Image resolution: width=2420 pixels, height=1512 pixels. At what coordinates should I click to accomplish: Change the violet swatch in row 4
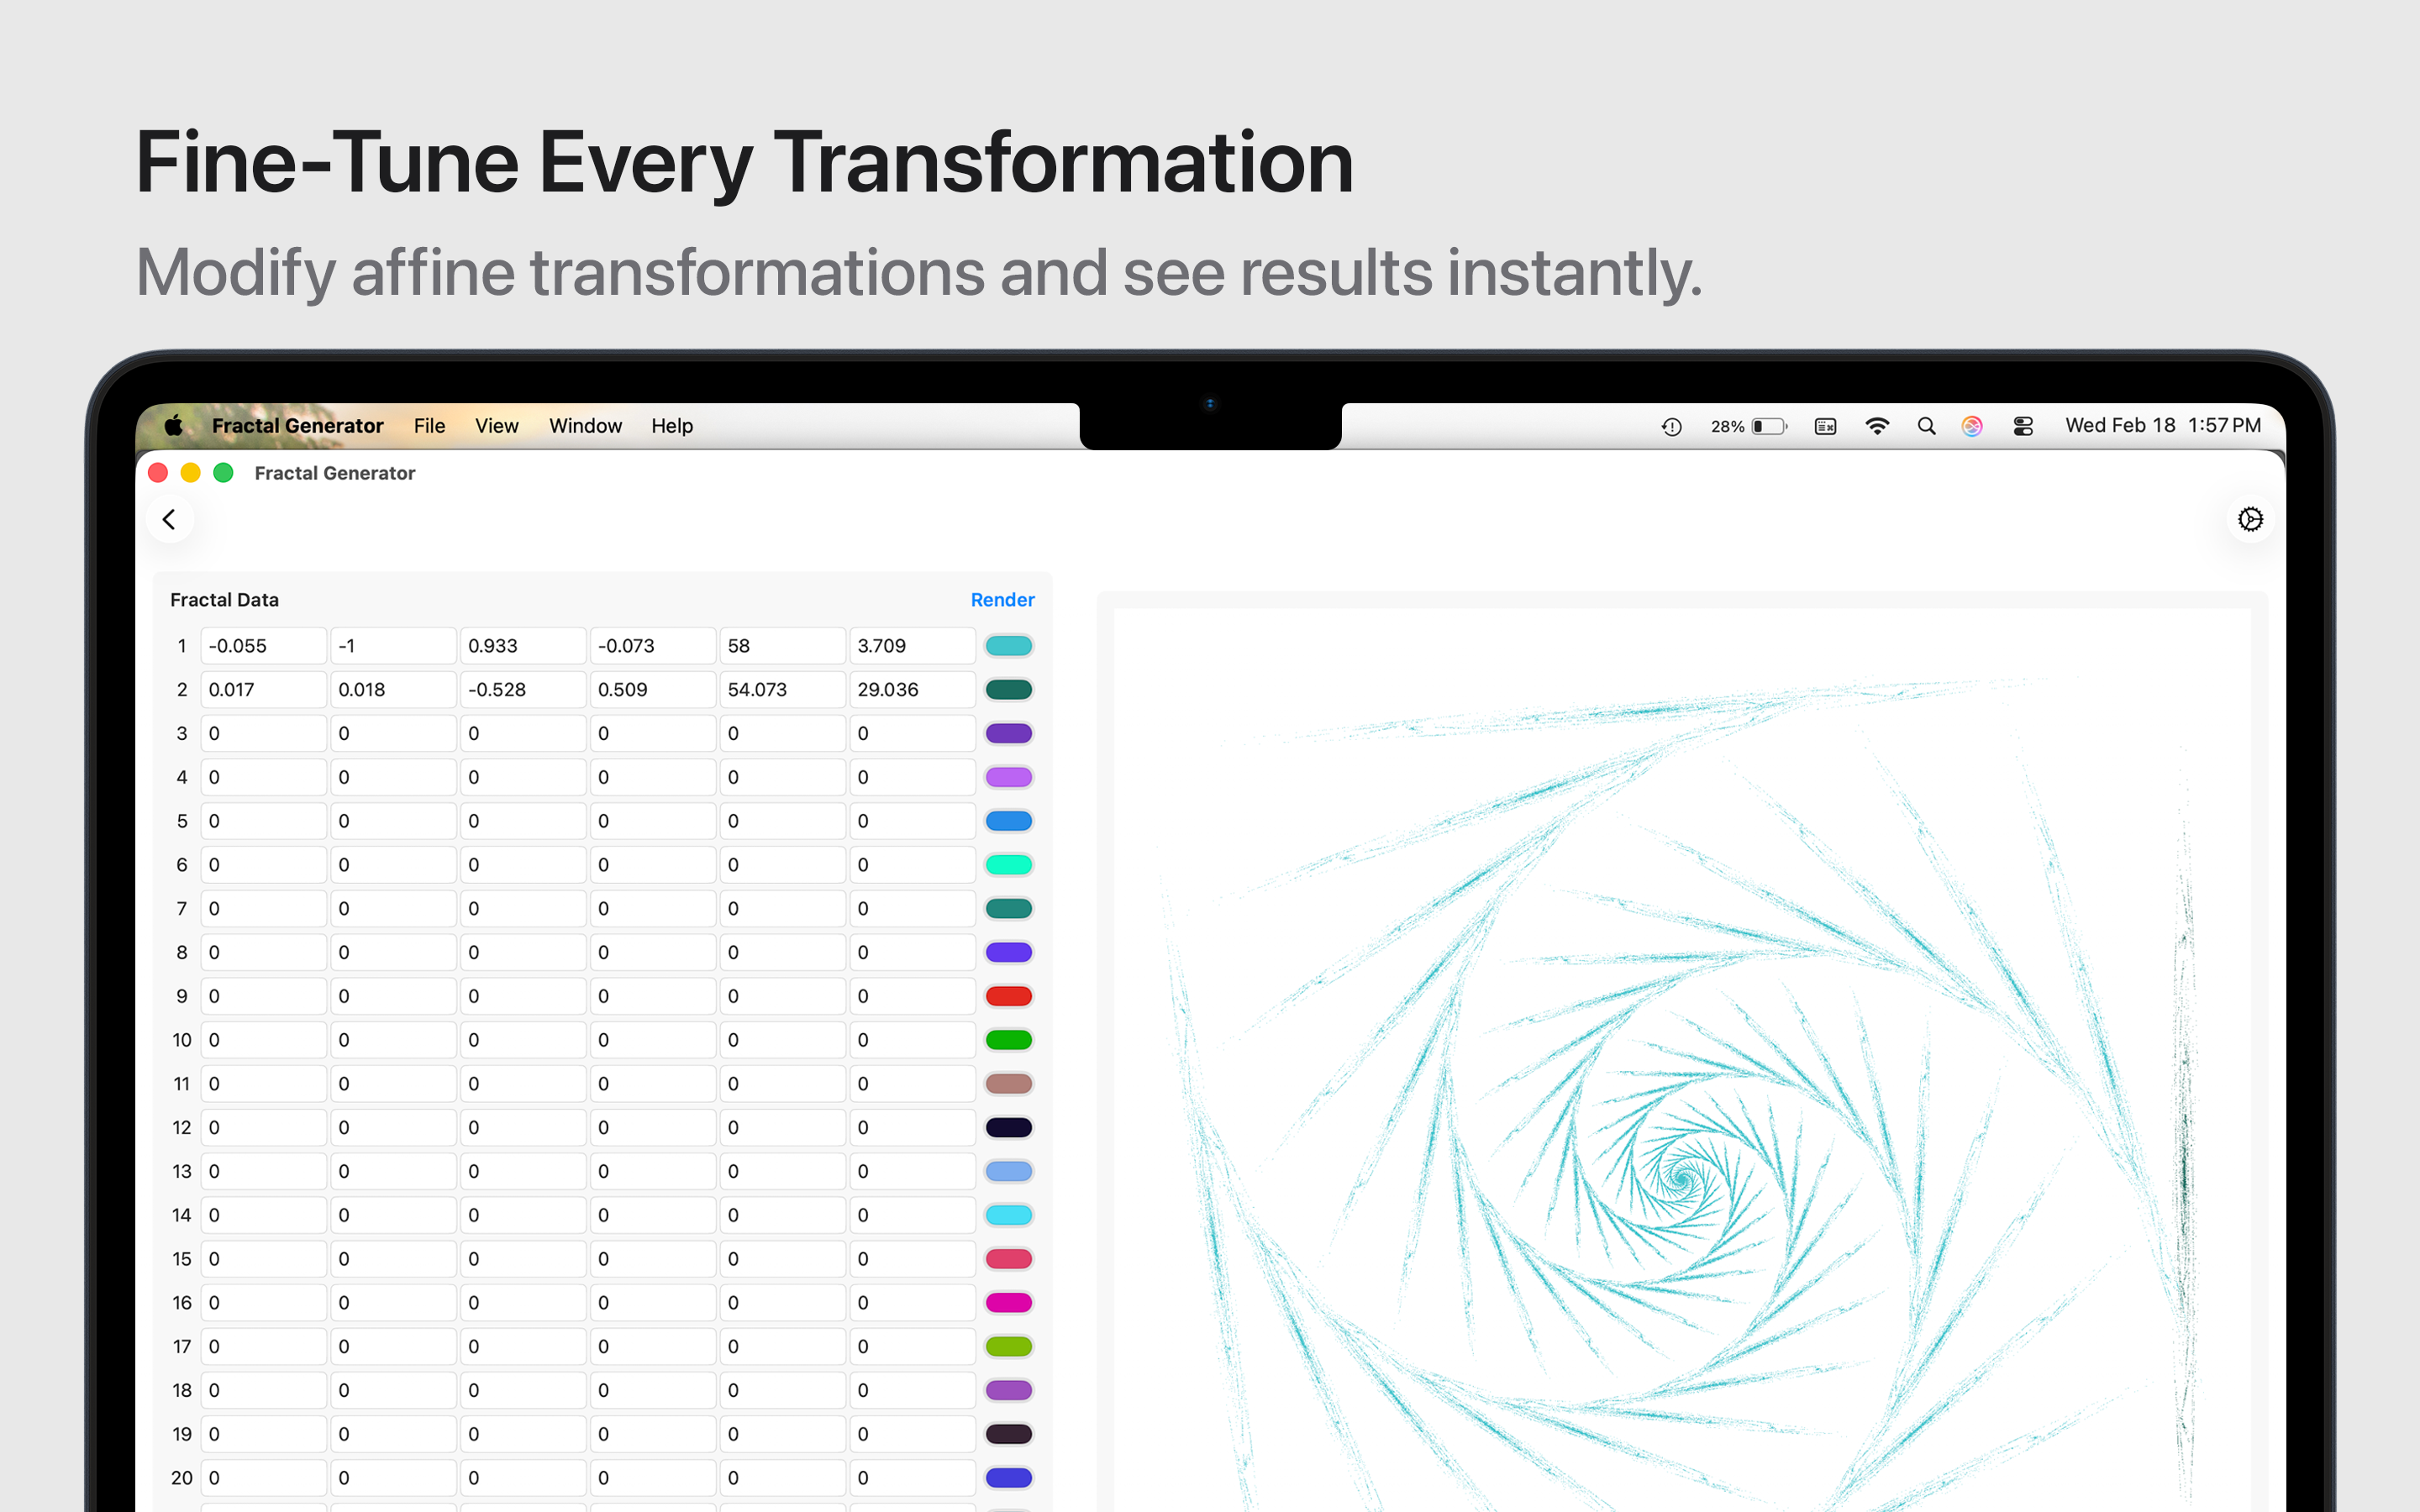click(x=1008, y=777)
